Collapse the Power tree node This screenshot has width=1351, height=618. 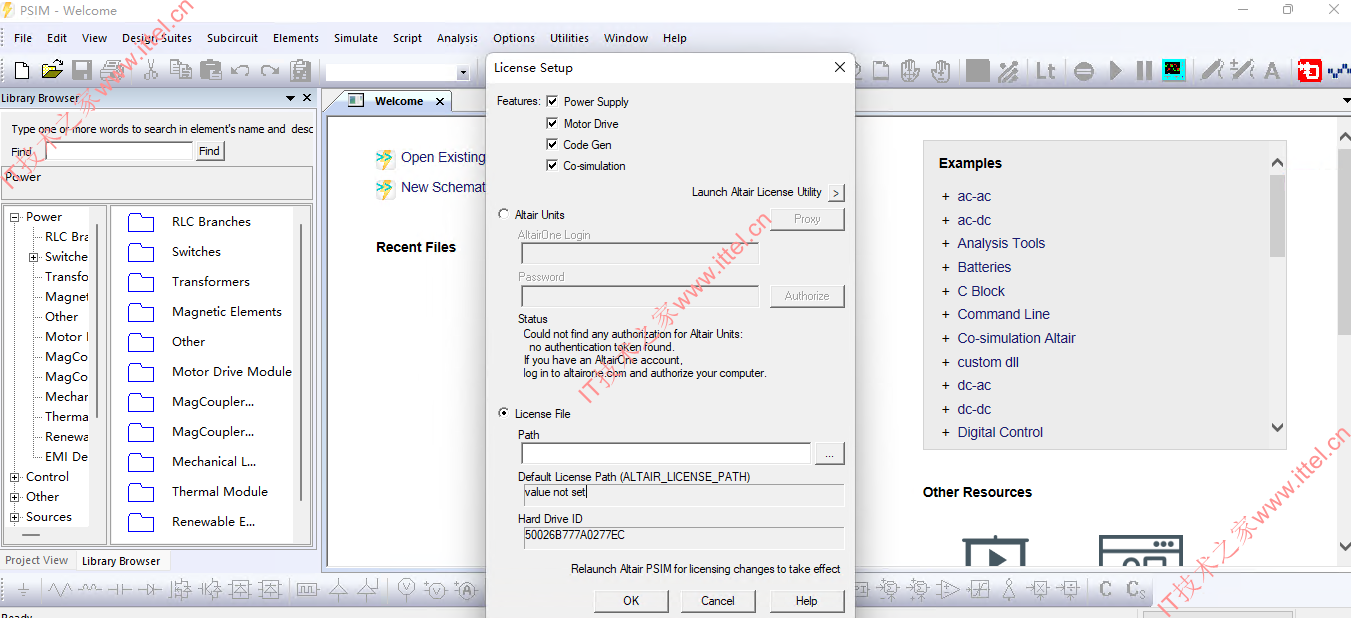coord(15,217)
